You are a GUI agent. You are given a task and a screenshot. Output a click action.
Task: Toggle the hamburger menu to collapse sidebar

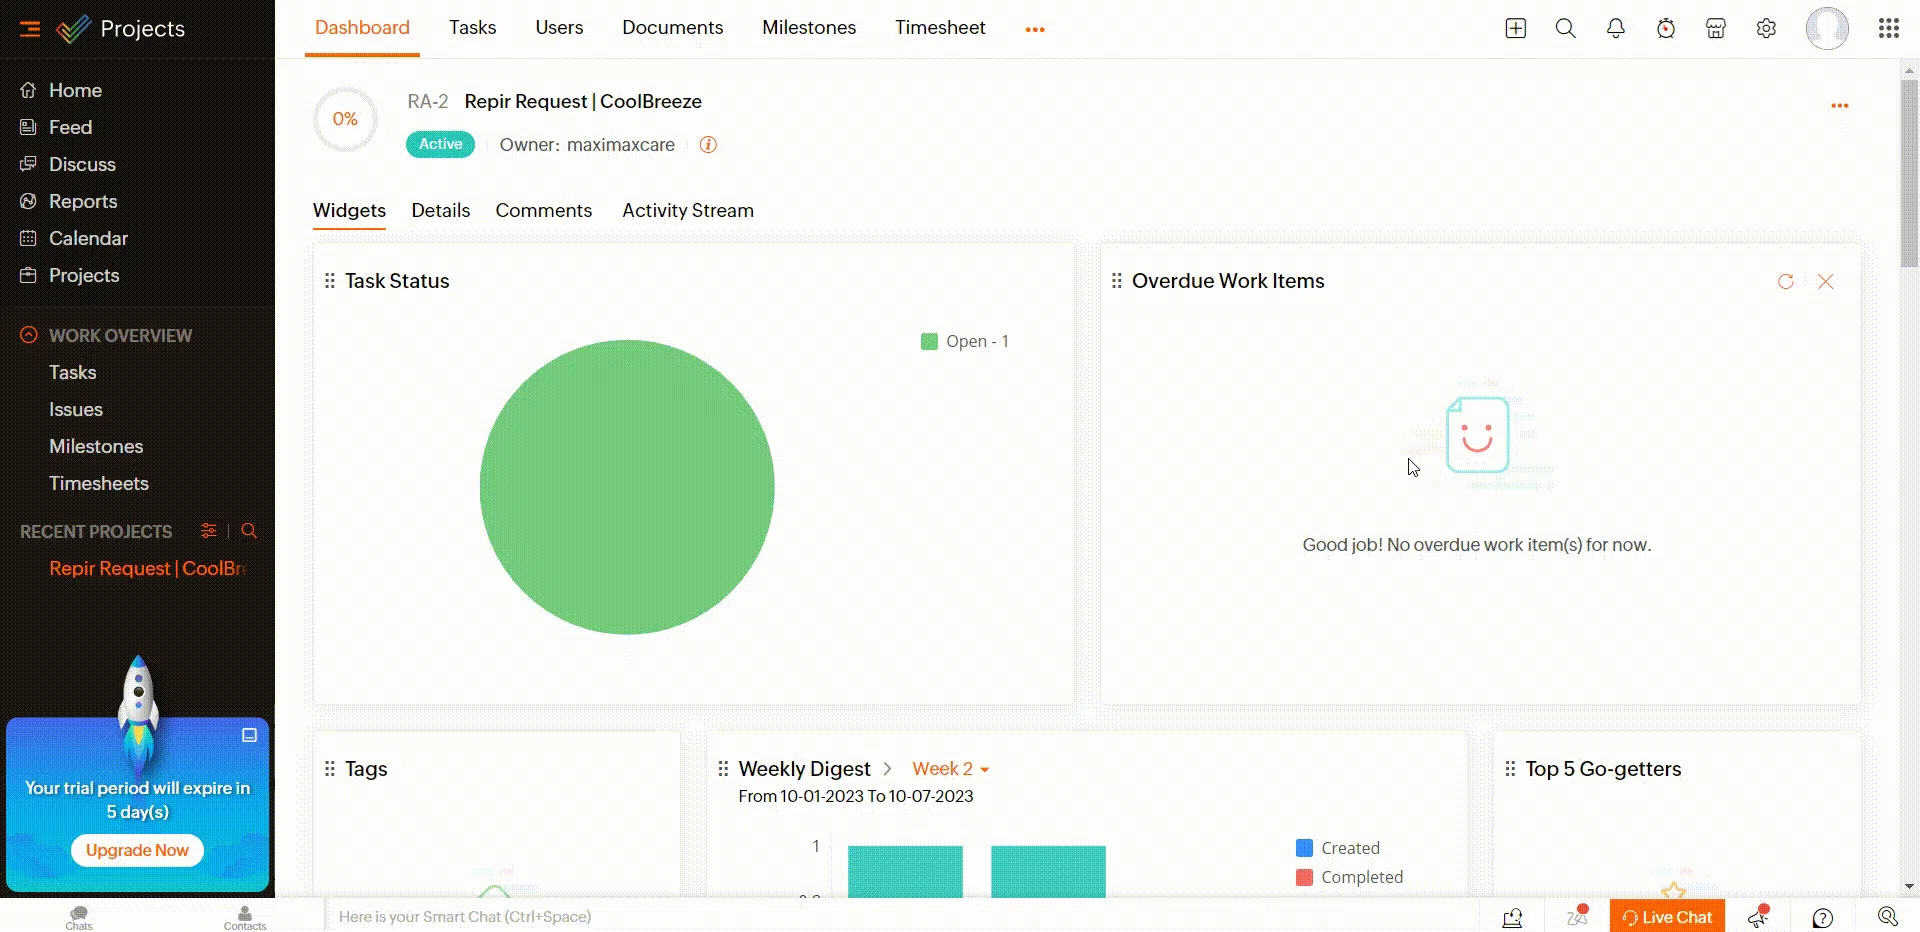click(x=30, y=29)
